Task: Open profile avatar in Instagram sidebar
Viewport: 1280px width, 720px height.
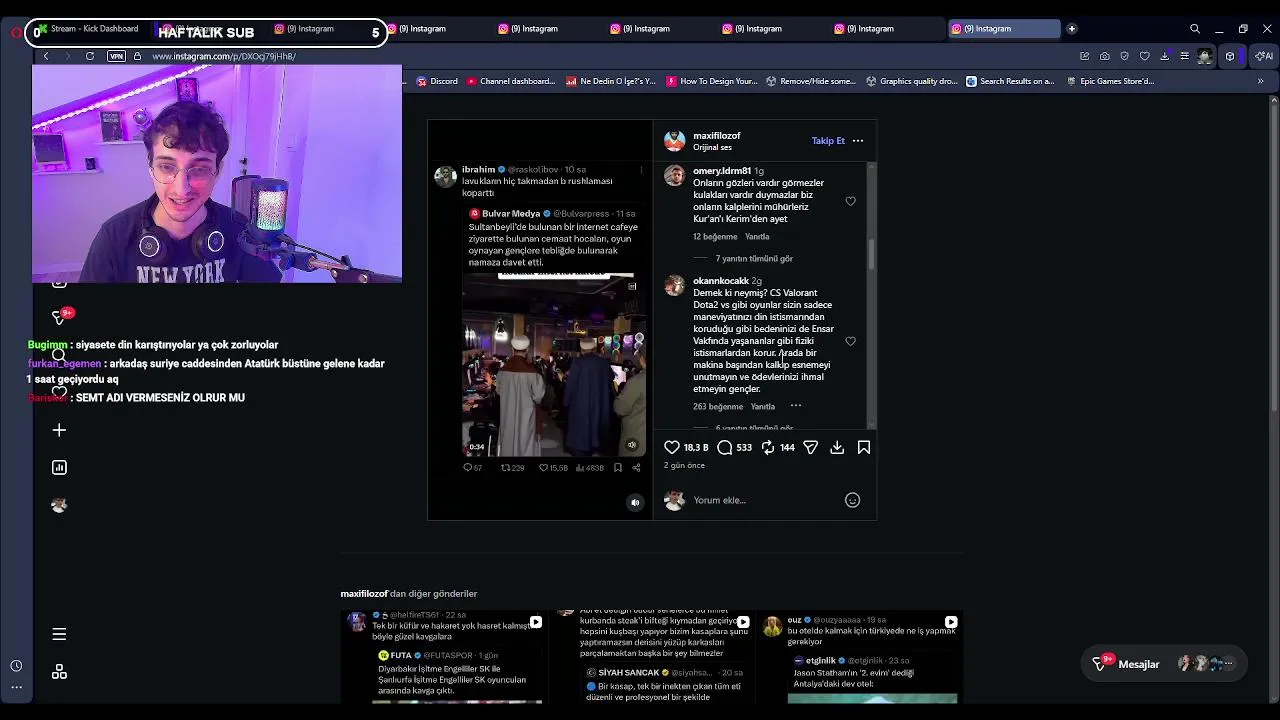Action: [59, 505]
